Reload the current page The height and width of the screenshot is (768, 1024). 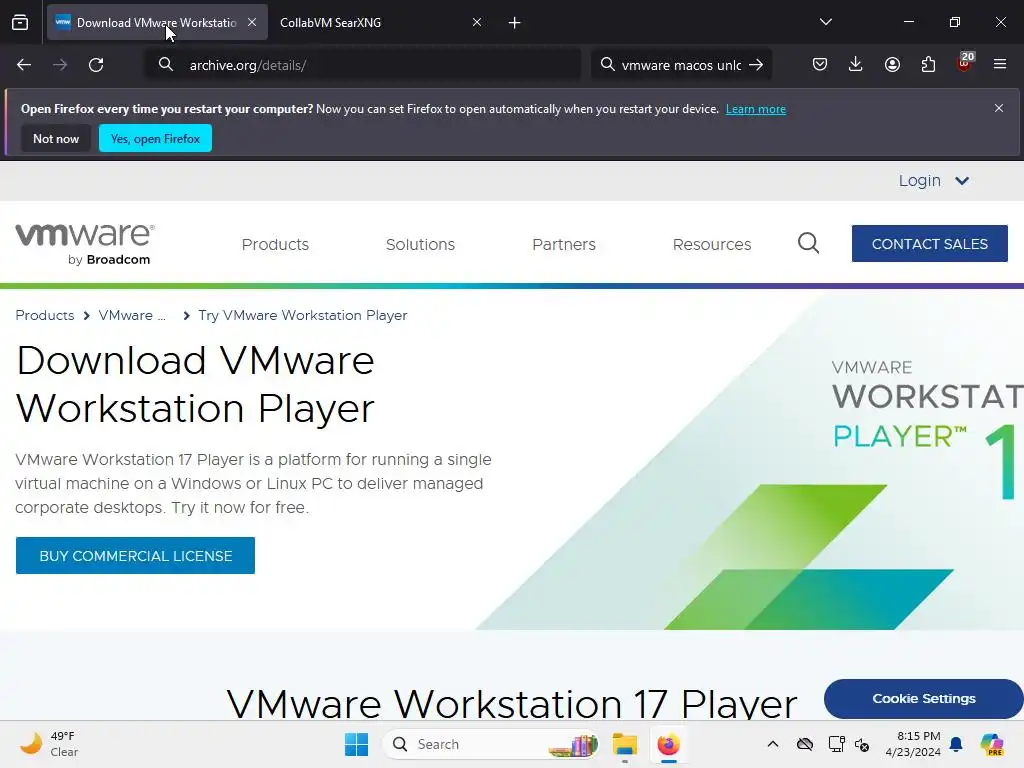96,65
